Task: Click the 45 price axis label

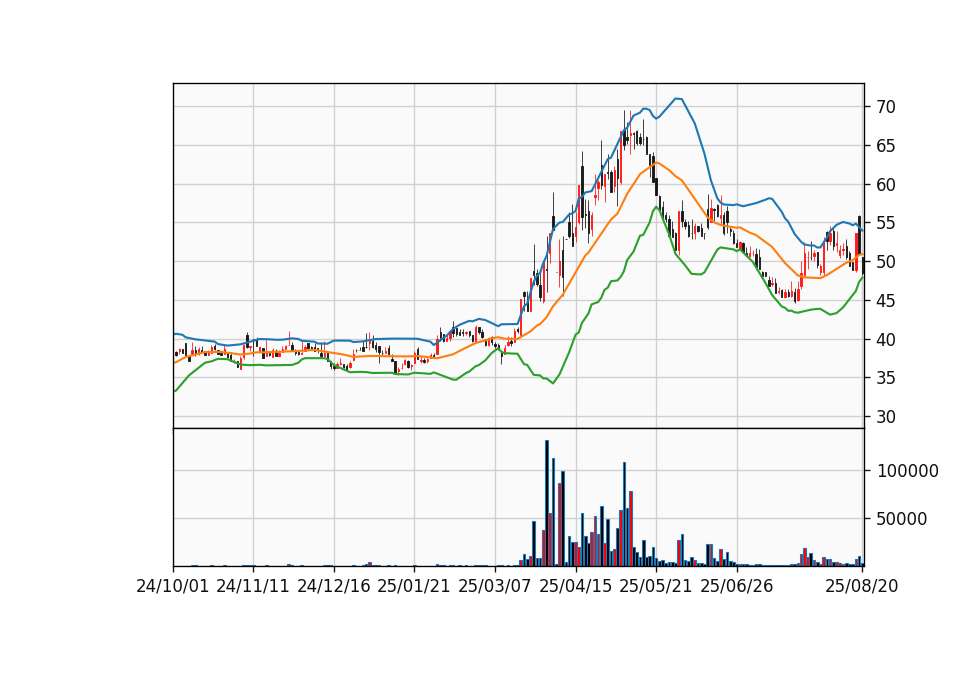Action: 886,301
